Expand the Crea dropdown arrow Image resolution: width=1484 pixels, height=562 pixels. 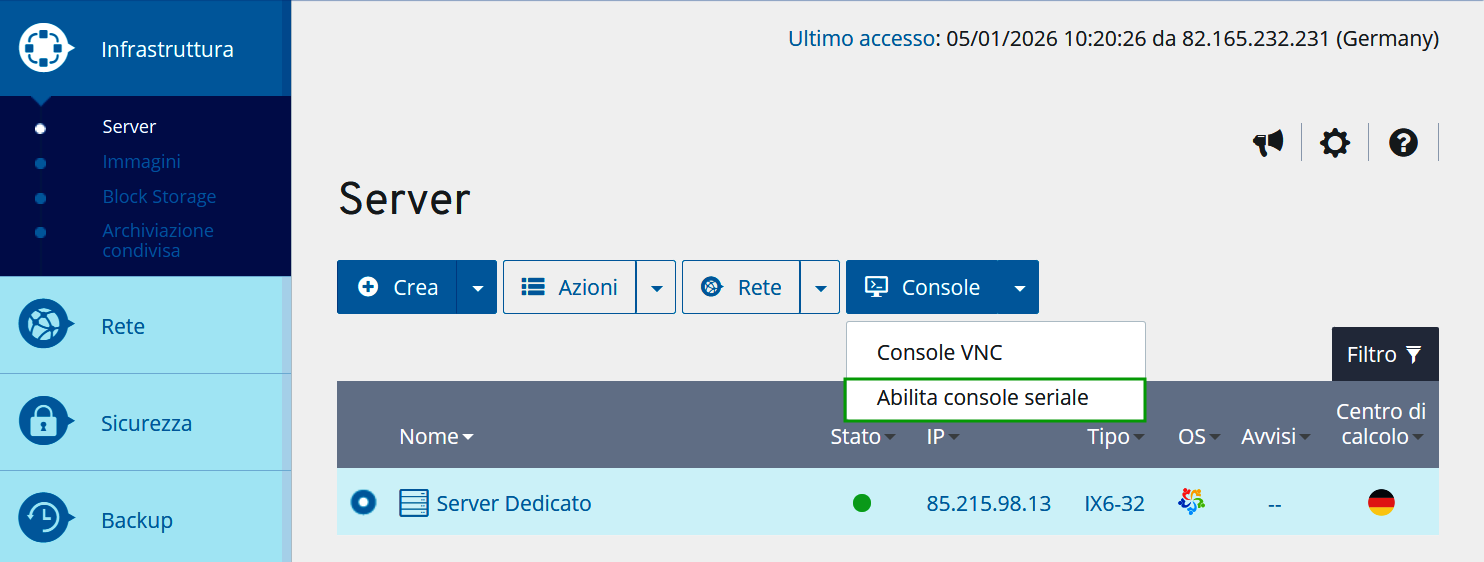pos(477,288)
